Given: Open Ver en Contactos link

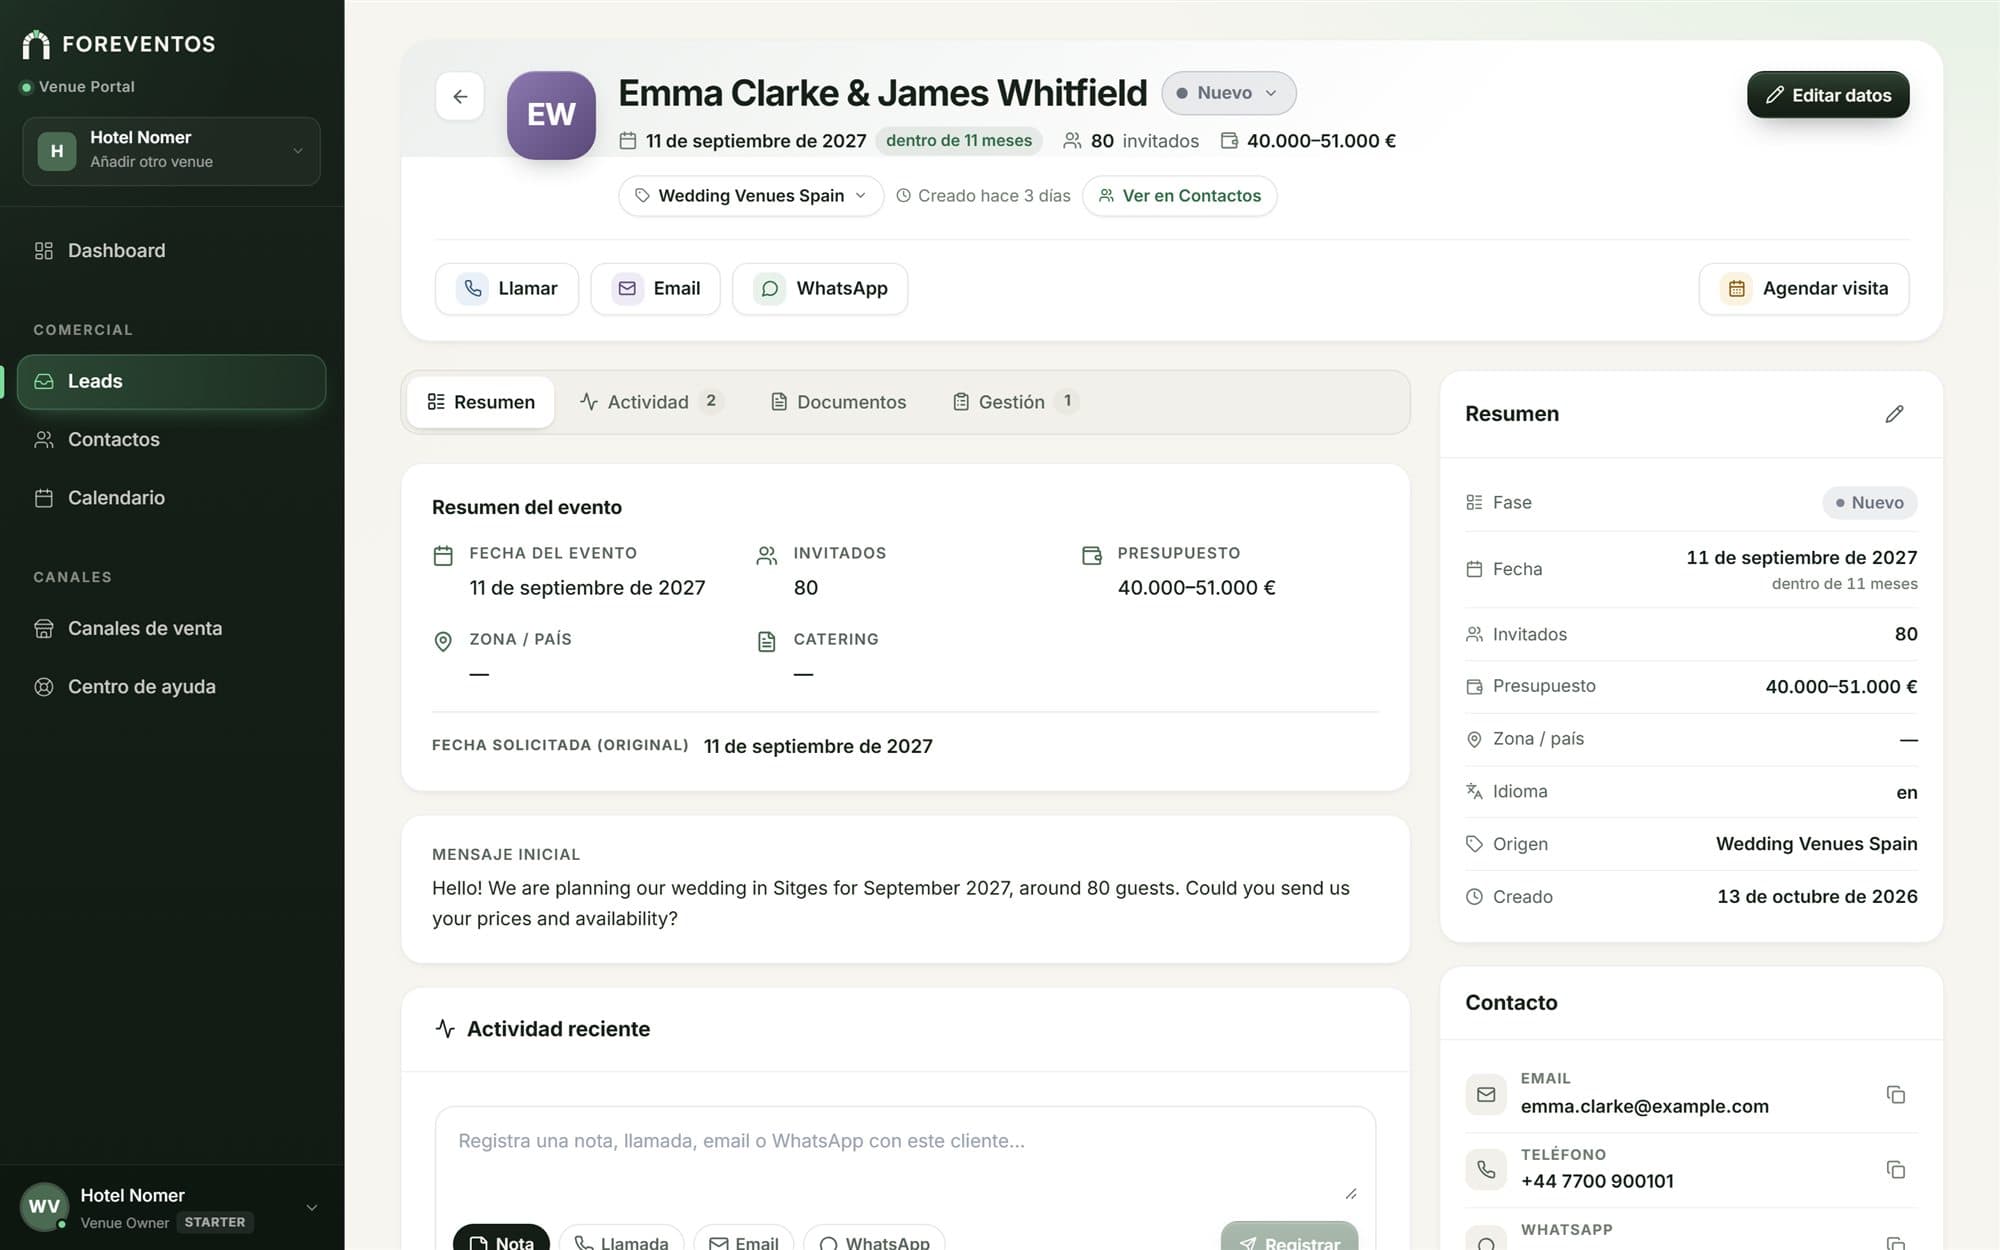Looking at the screenshot, I should click(x=1180, y=196).
